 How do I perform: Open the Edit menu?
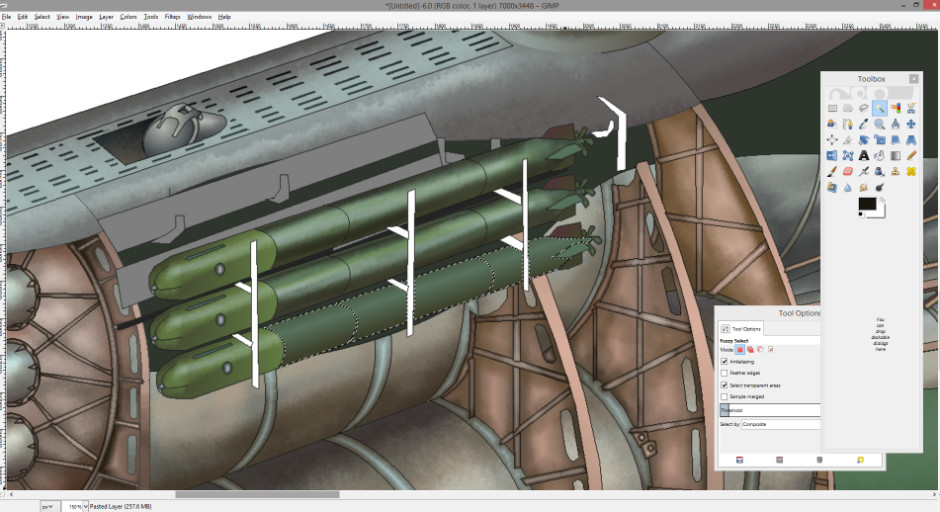[23, 17]
